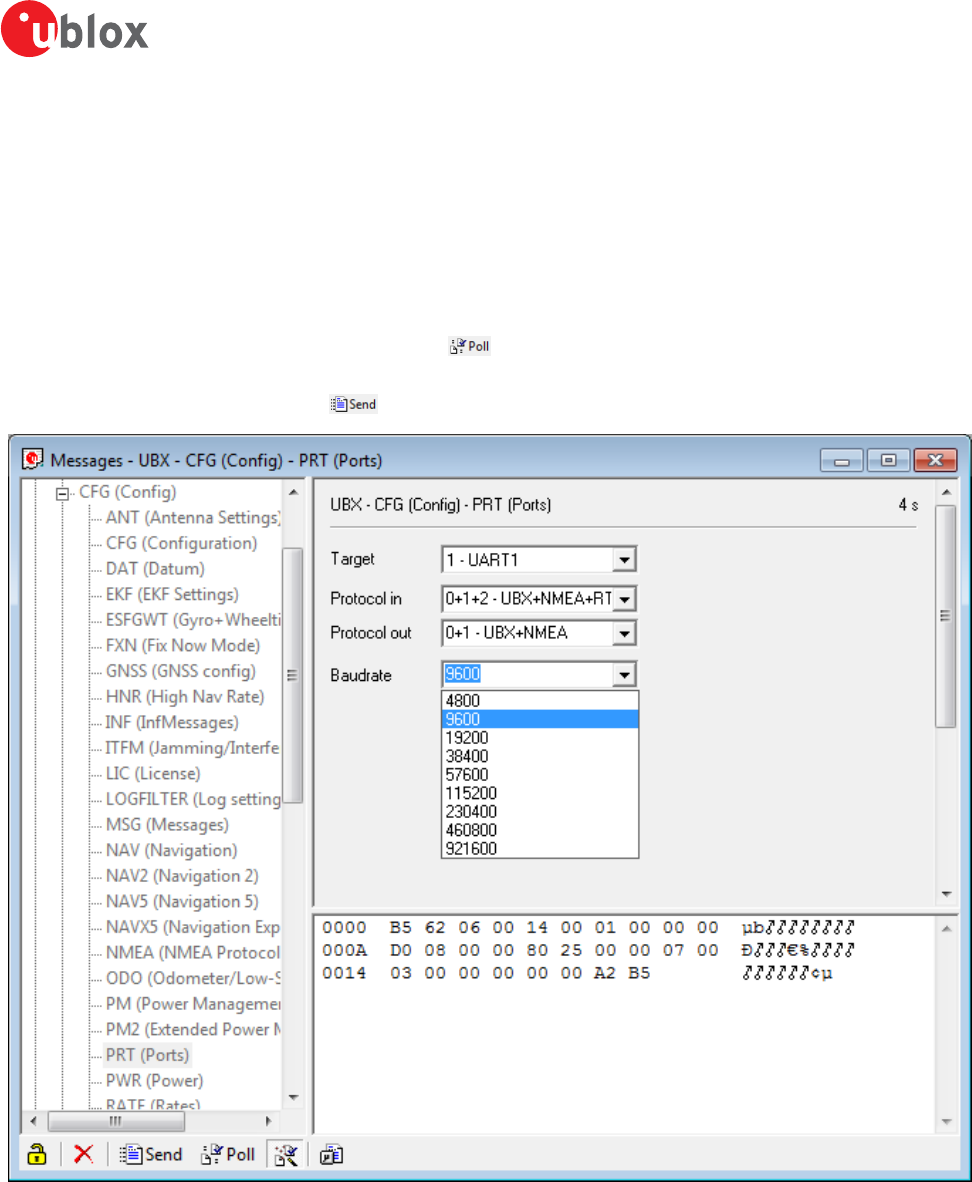
Task: Select 460800 baudrate option
Action: pos(540,830)
